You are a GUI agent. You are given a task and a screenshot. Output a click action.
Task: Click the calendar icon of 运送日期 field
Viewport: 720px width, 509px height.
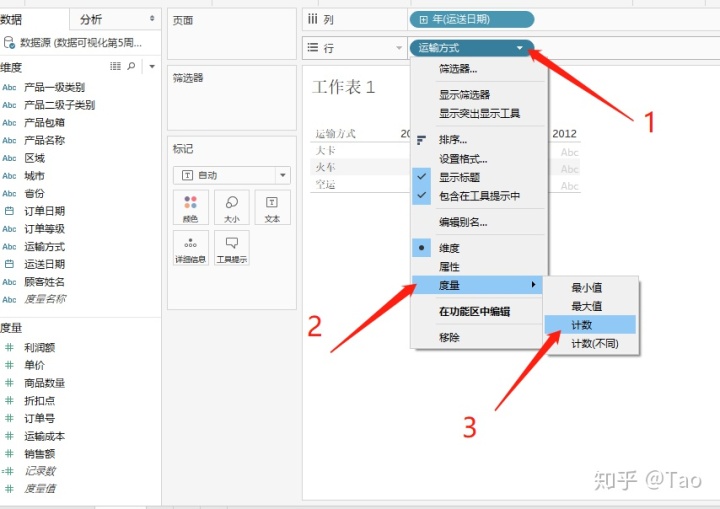click(9, 264)
